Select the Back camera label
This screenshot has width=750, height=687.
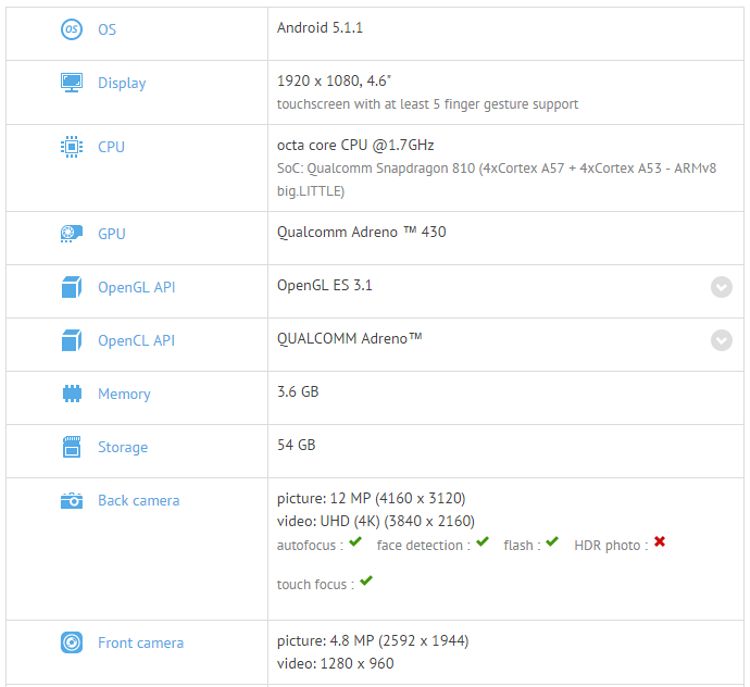point(138,501)
